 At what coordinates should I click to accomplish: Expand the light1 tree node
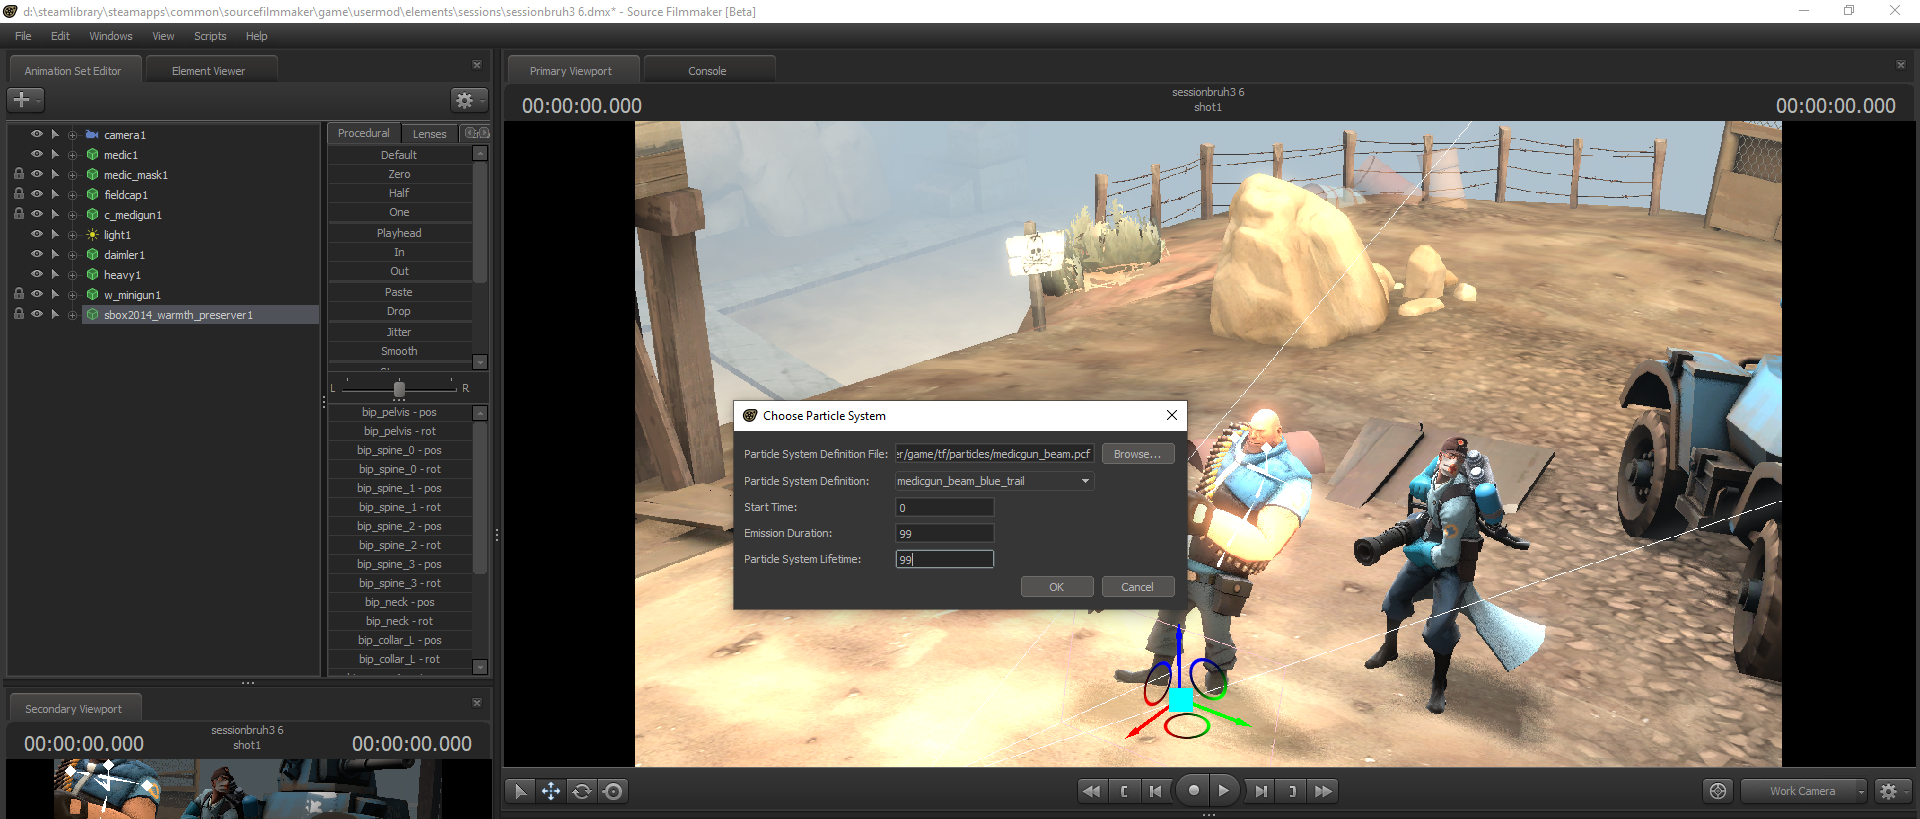(72, 235)
